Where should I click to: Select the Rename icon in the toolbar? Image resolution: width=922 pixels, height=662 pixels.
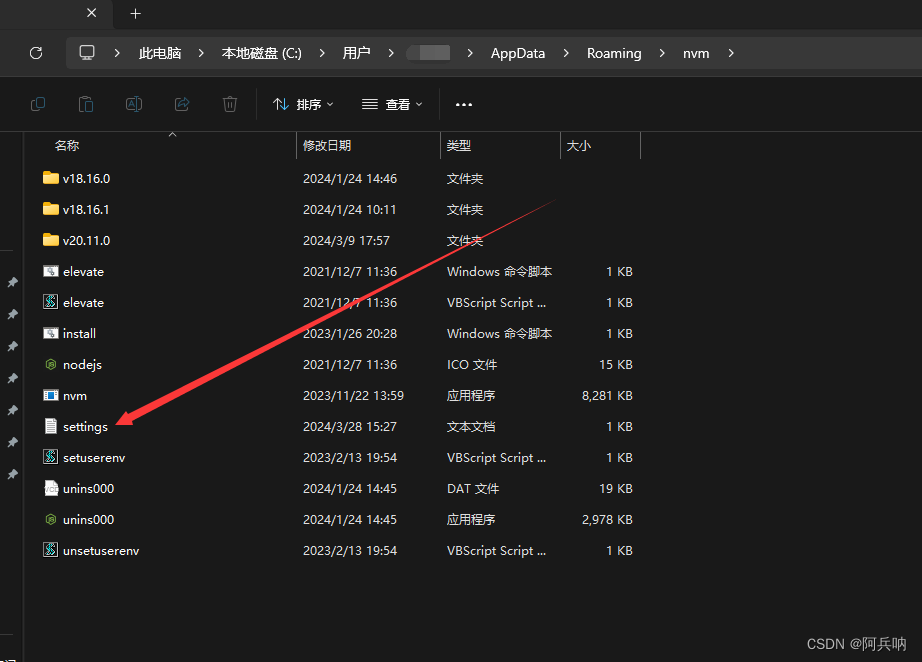(x=134, y=104)
